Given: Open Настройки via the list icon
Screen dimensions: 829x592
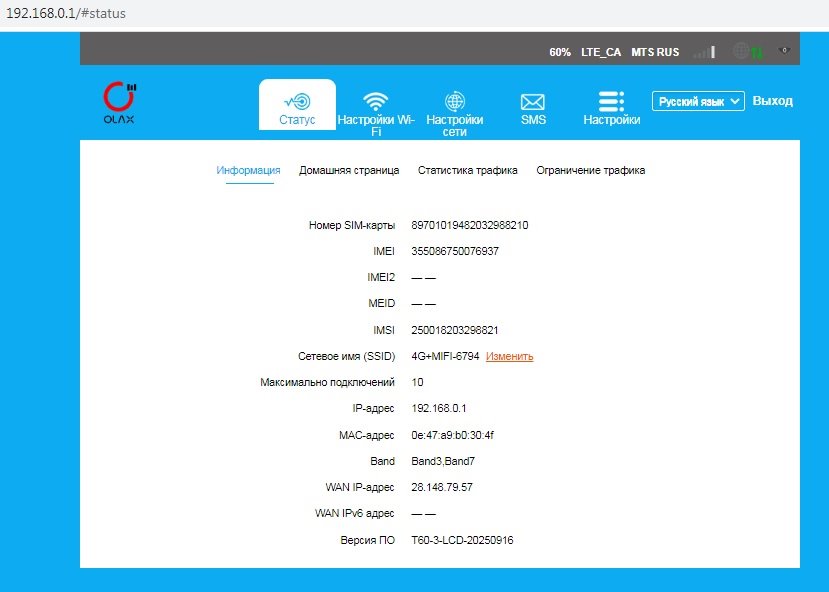Looking at the screenshot, I should tap(611, 102).
